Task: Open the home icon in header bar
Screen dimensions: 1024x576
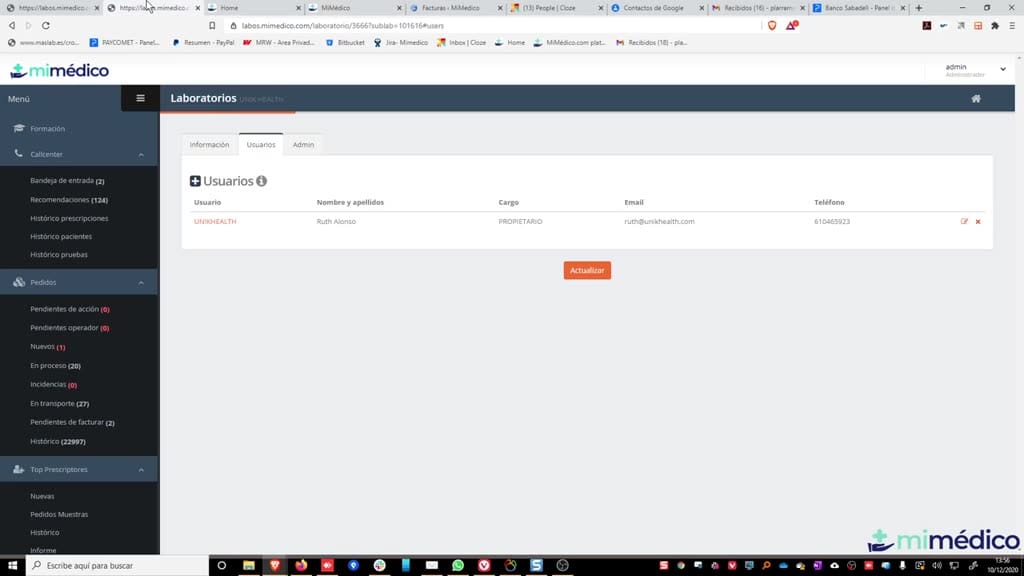Action: tap(976, 99)
